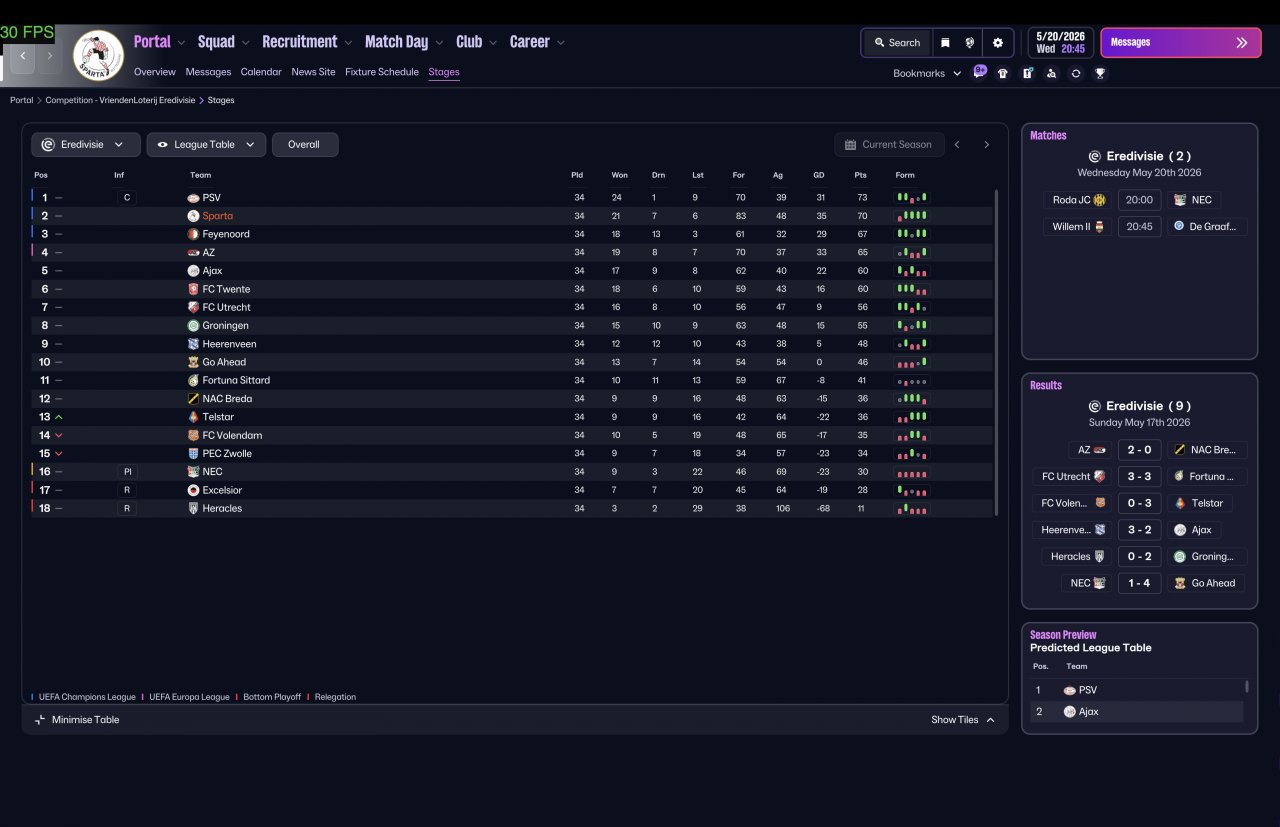
Task: Click the Search button
Action: click(897, 43)
